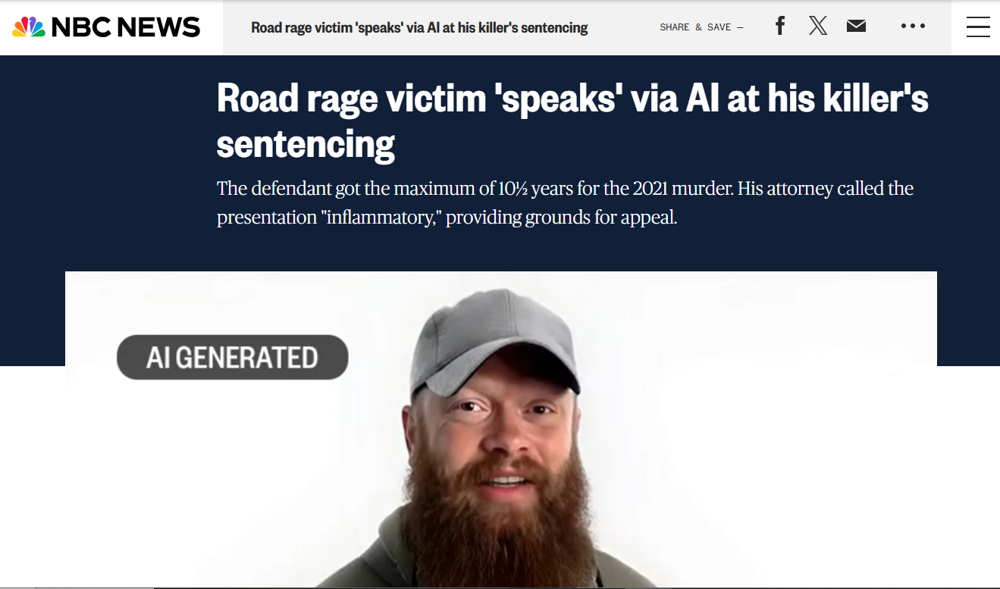1000x589 pixels.
Task: Click the NBC peacock logo
Action: pyautogui.click(x=29, y=27)
